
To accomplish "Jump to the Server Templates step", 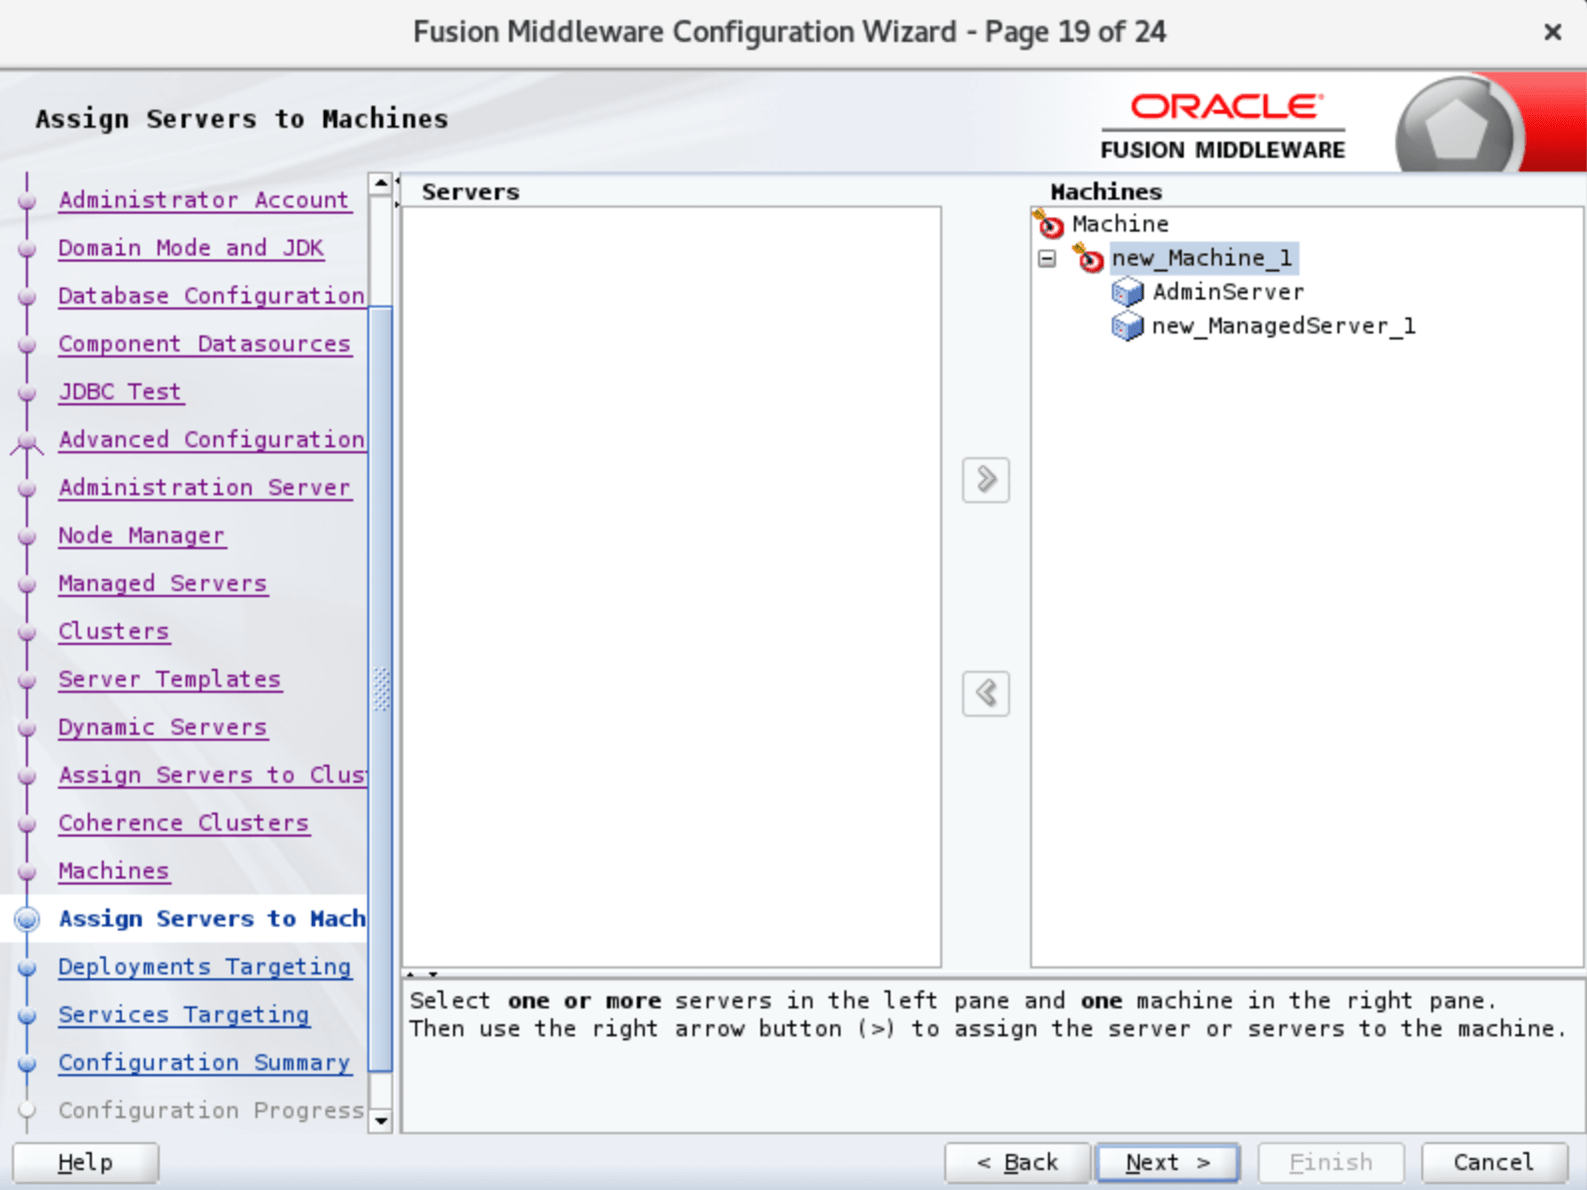I will click(x=169, y=680).
